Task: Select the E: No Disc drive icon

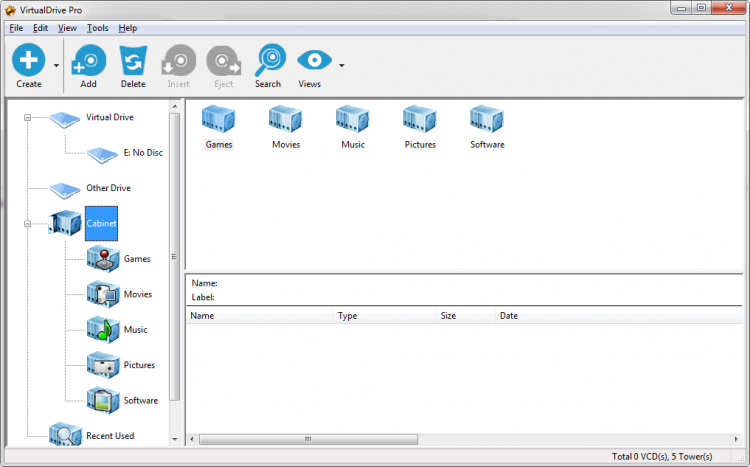Action: (x=102, y=155)
